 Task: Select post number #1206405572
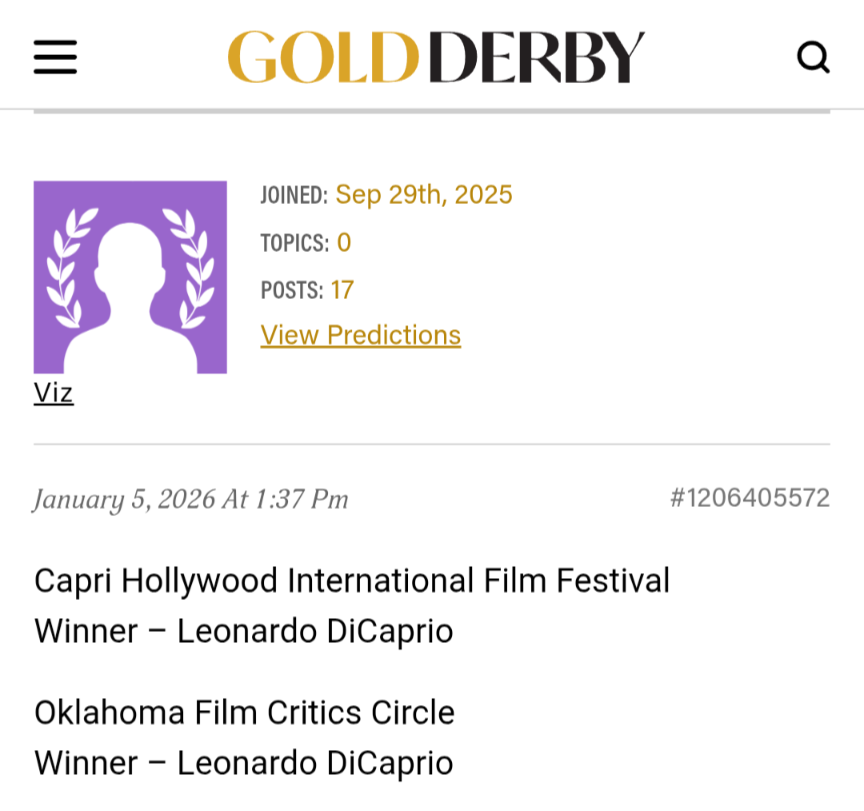click(749, 498)
